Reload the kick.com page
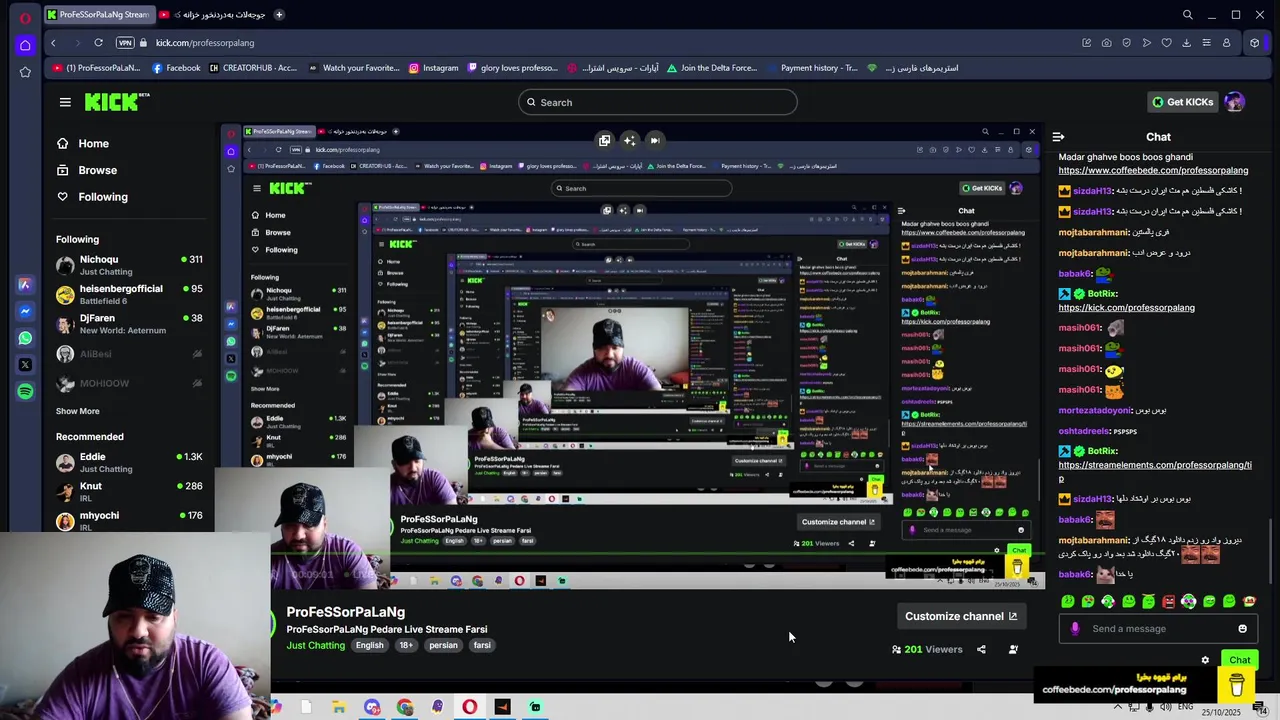Image resolution: width=1280 pixels, height=720 pixels. (x=98, y=43)
